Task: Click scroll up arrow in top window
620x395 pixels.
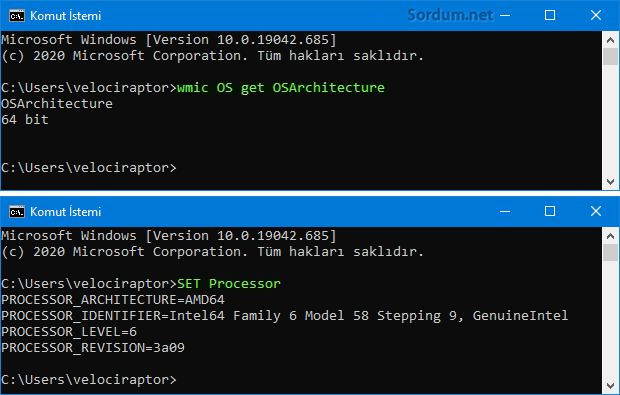Action: click(610, 40)
